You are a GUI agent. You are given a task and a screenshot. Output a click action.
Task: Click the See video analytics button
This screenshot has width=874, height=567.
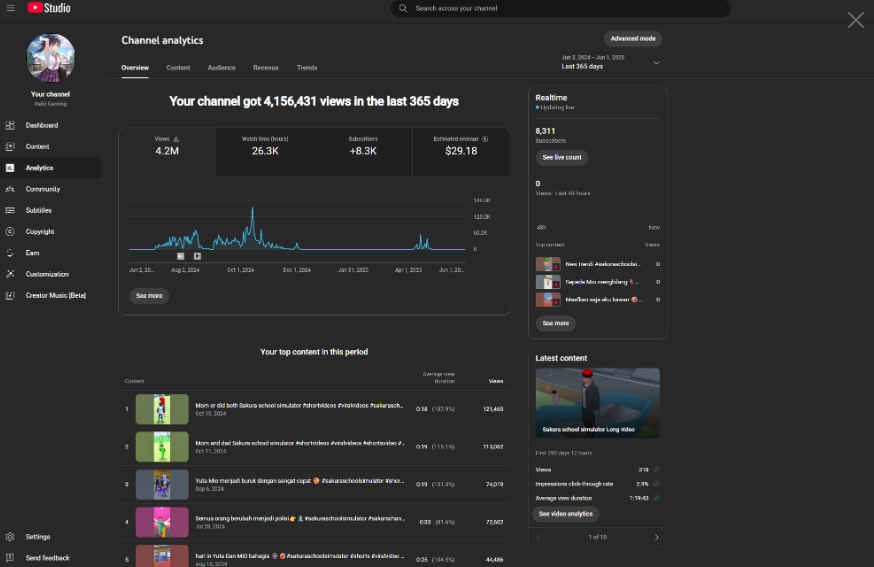tap(565, 513)
